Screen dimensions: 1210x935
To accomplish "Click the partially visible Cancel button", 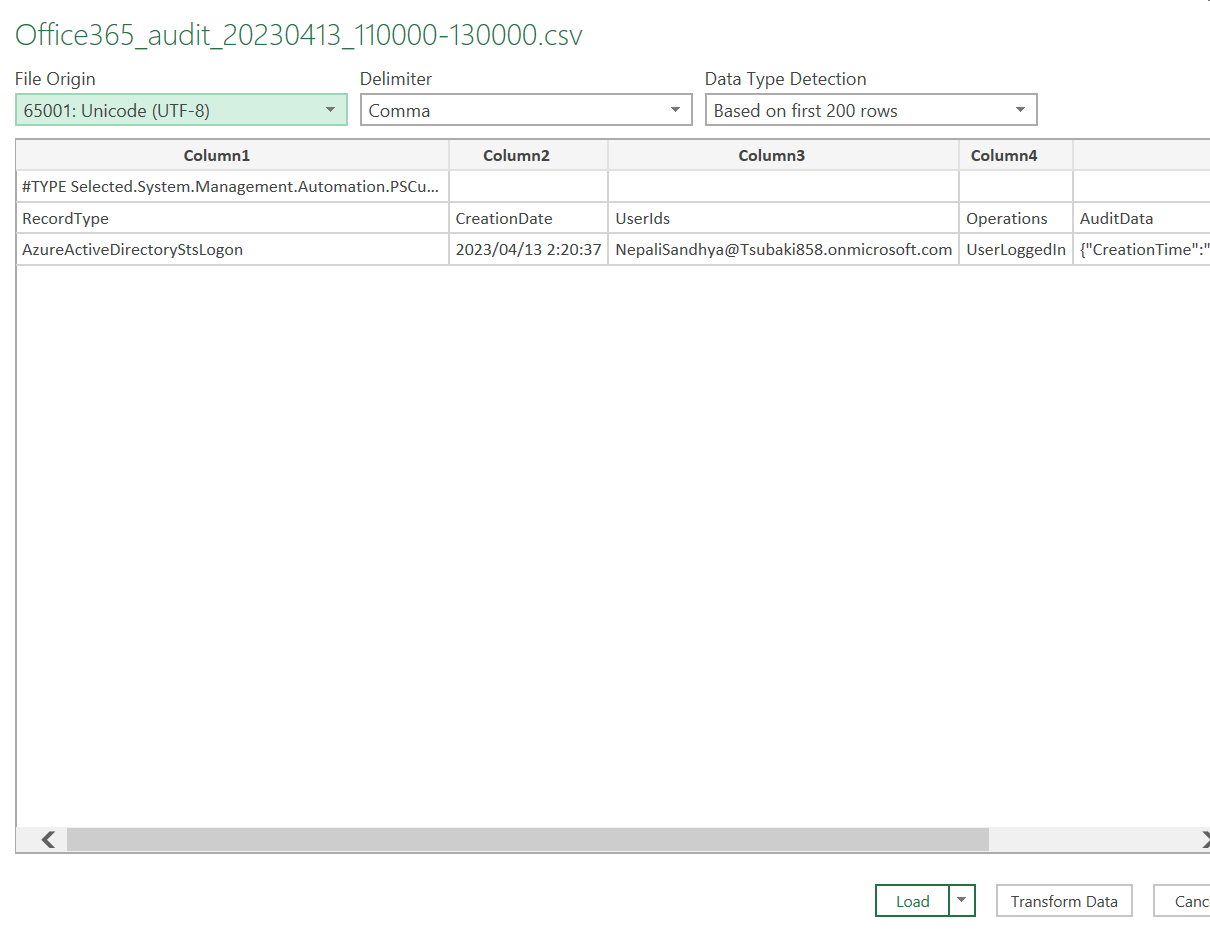I will pos(1182,901).
